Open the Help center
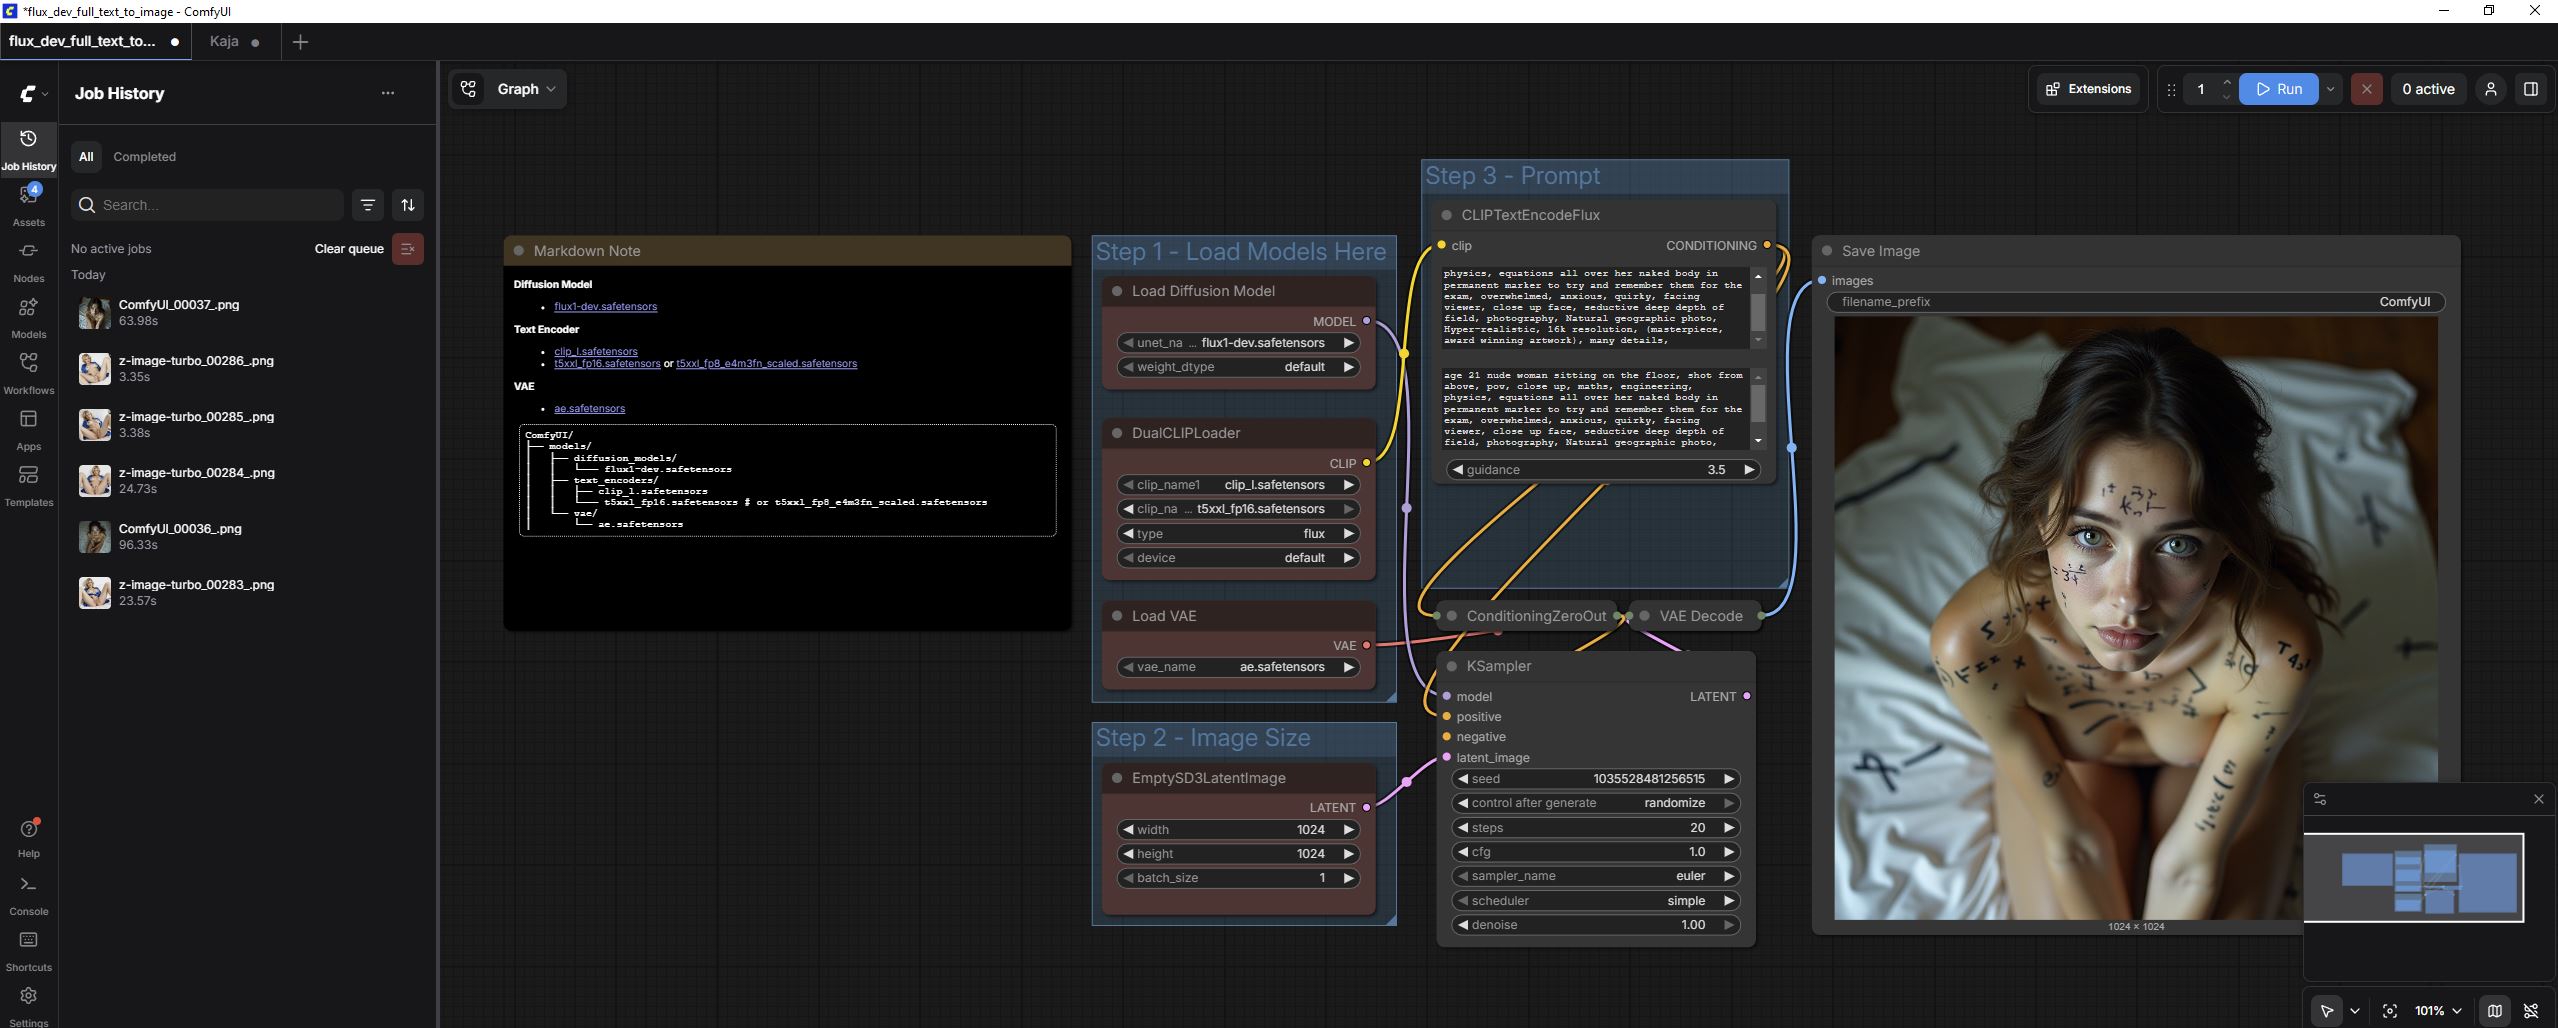The width and height of the screenshot is (2558, 1028). (x=28, y=837)
